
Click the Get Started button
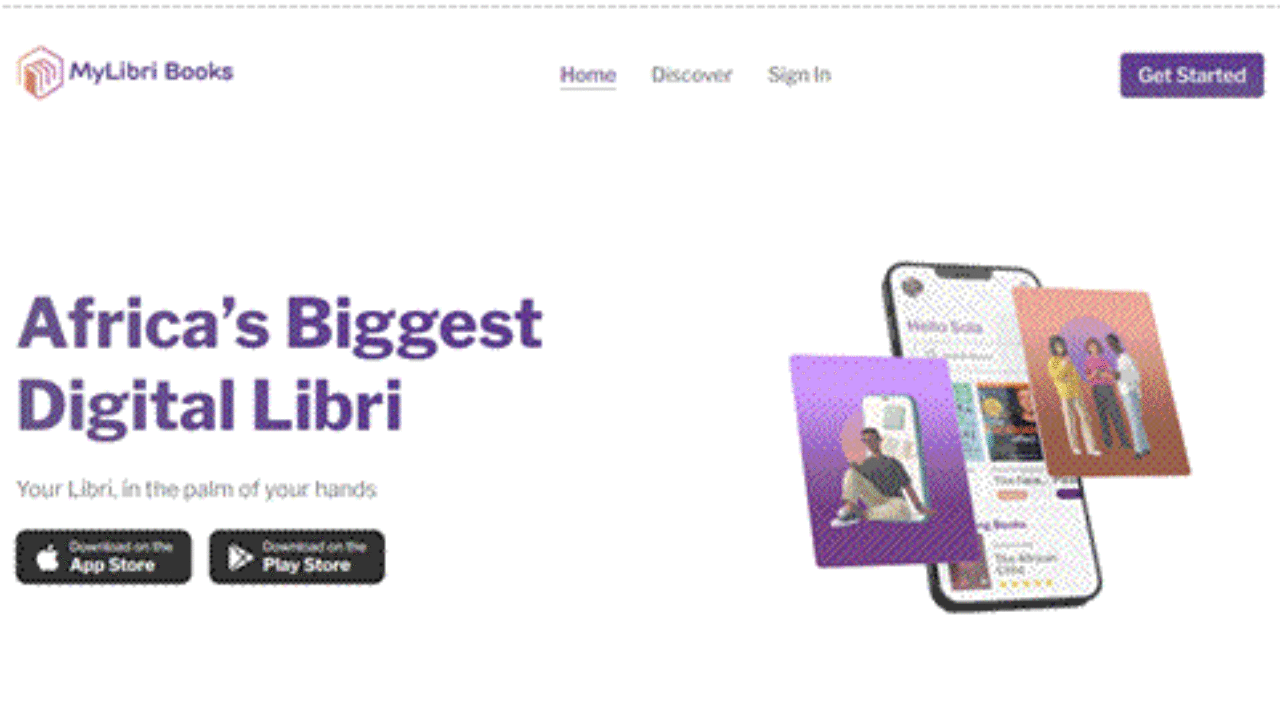point(1192,75)
